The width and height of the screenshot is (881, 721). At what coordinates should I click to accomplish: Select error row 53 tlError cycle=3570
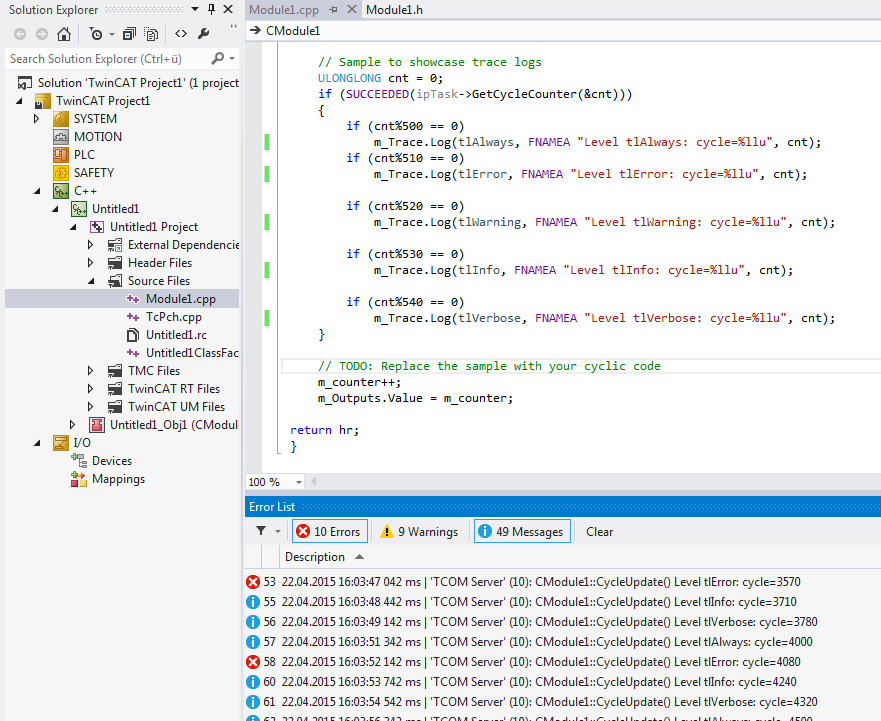[563, 582]
